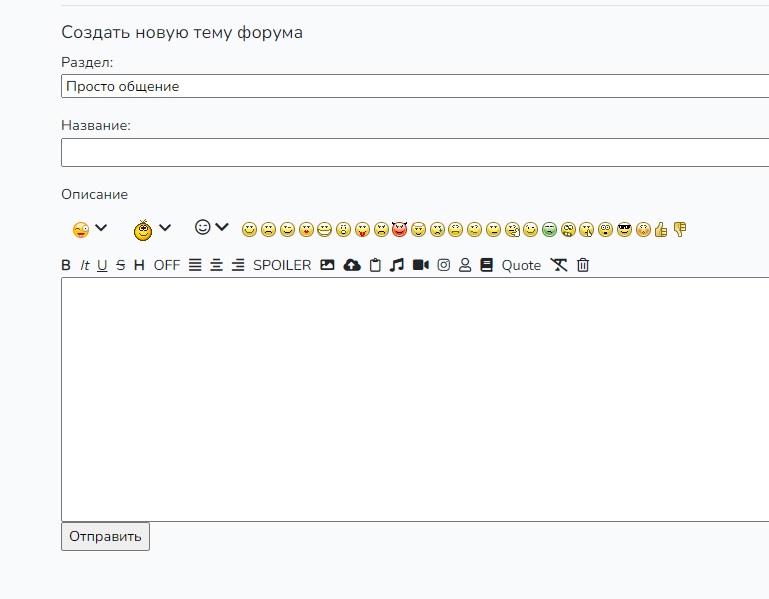Apply underline formatting with U button
This screenshot has height=599, width=769.
[x=102, y=265]
